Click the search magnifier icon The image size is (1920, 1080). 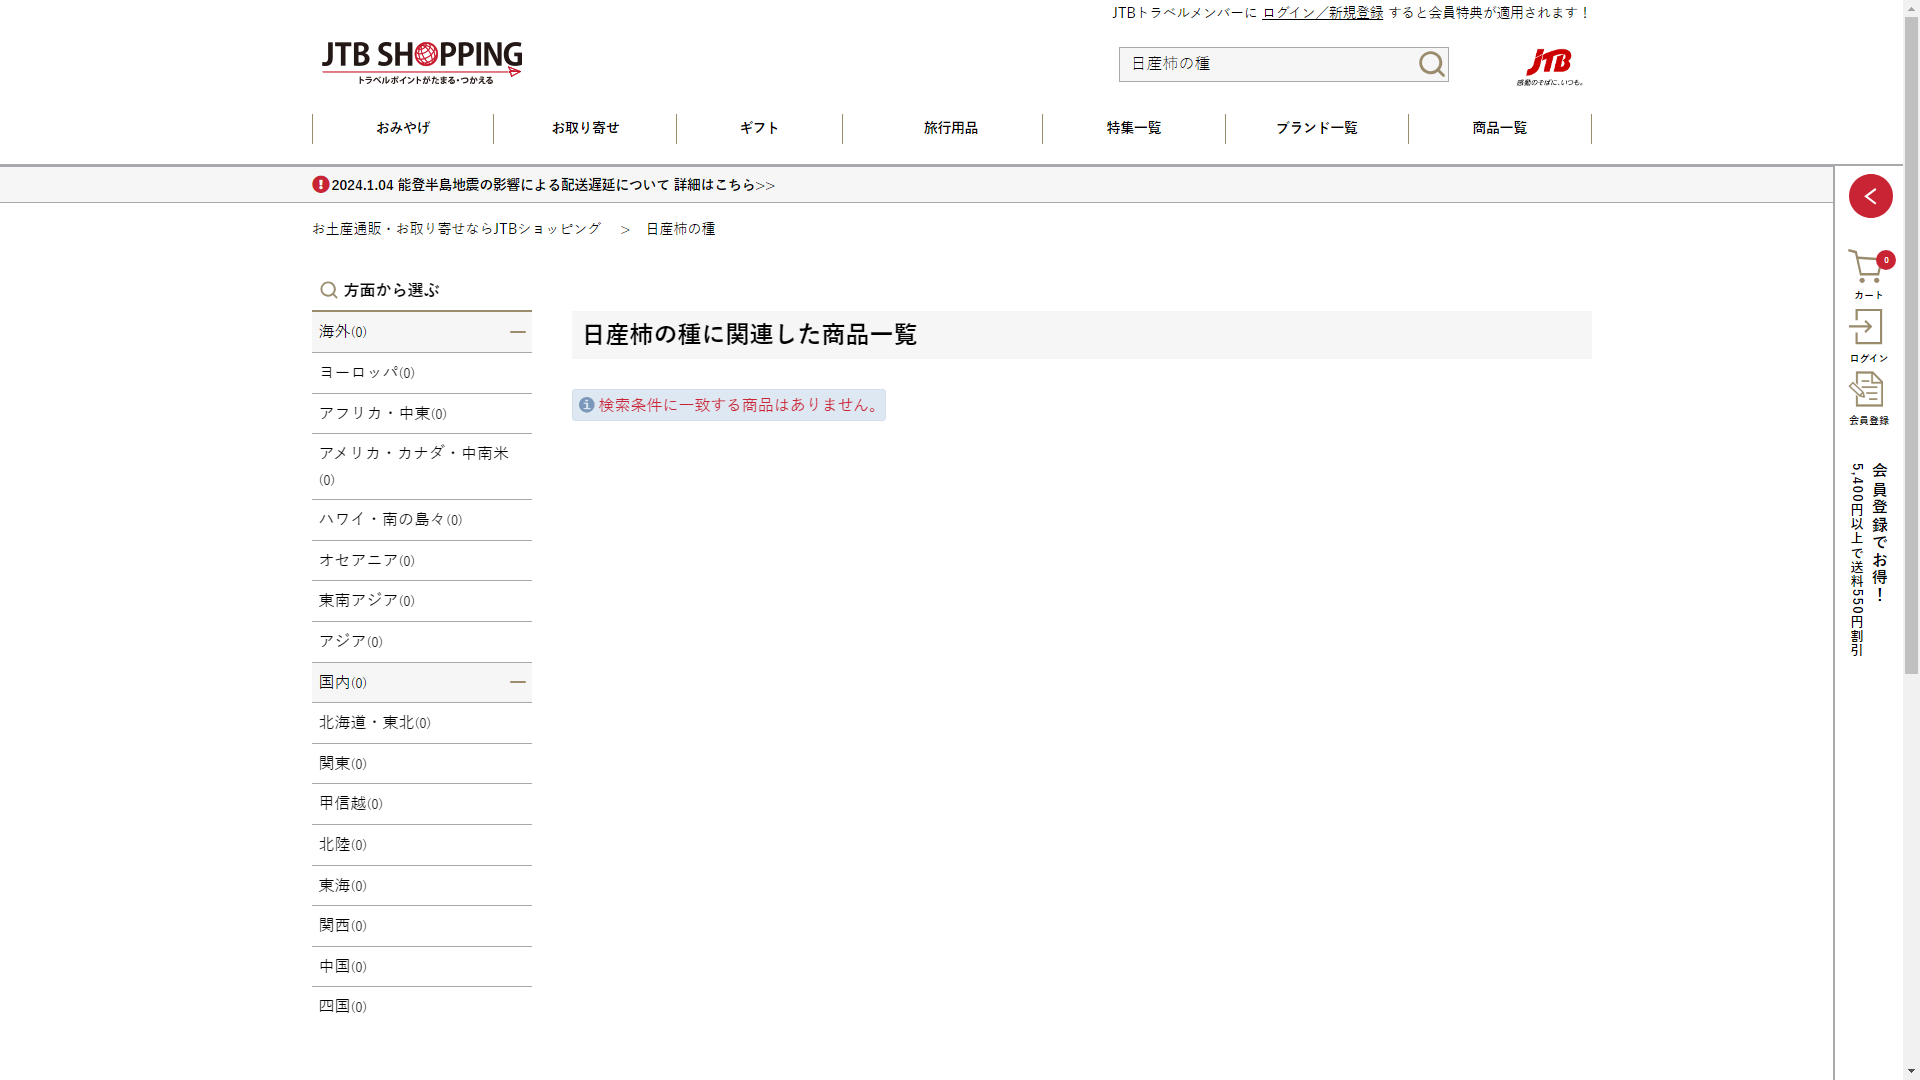pyautogui.click(x=1431, y=64)
